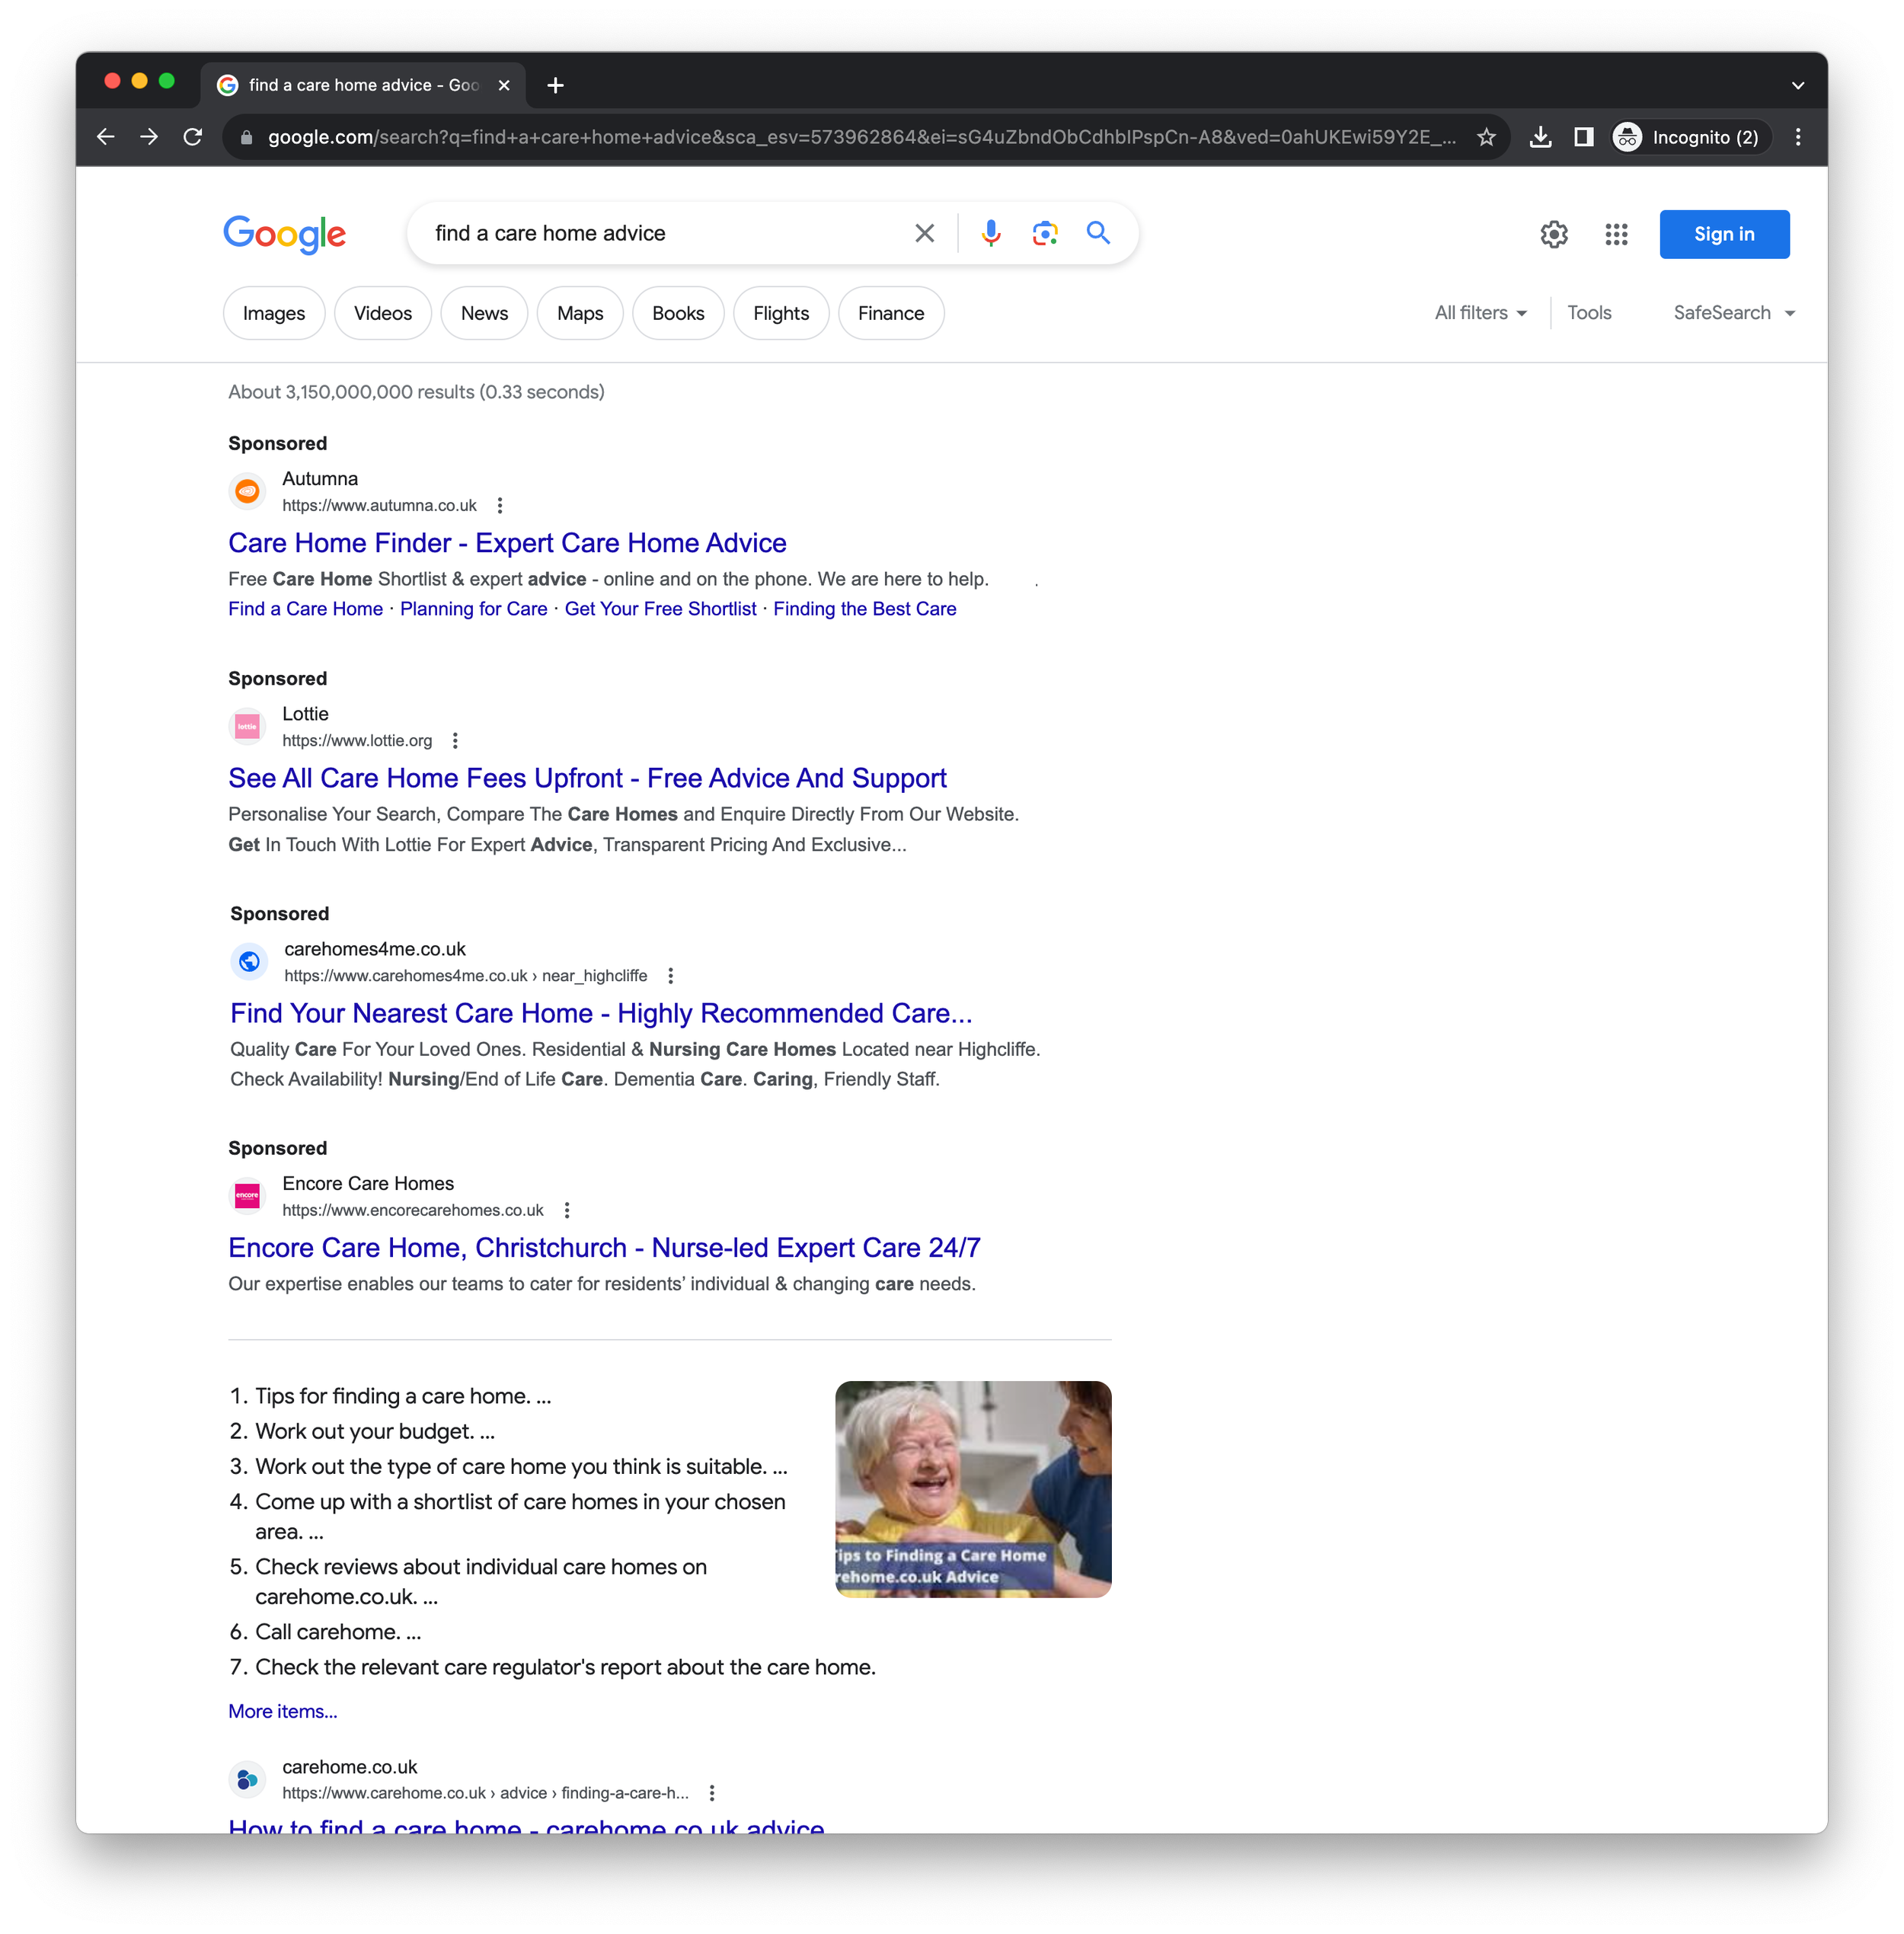Open more options for Autumna ad
The height and width of the screenshot is (1934, 1904).
(500, 505)
